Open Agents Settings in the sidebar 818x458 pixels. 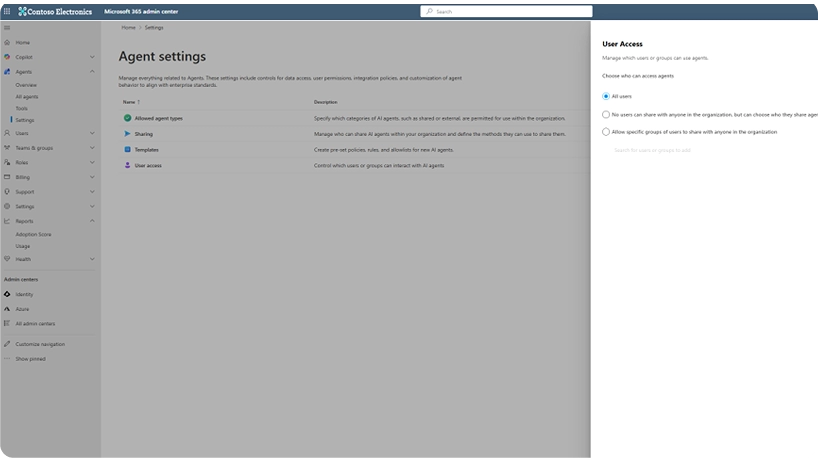point(25,120)
